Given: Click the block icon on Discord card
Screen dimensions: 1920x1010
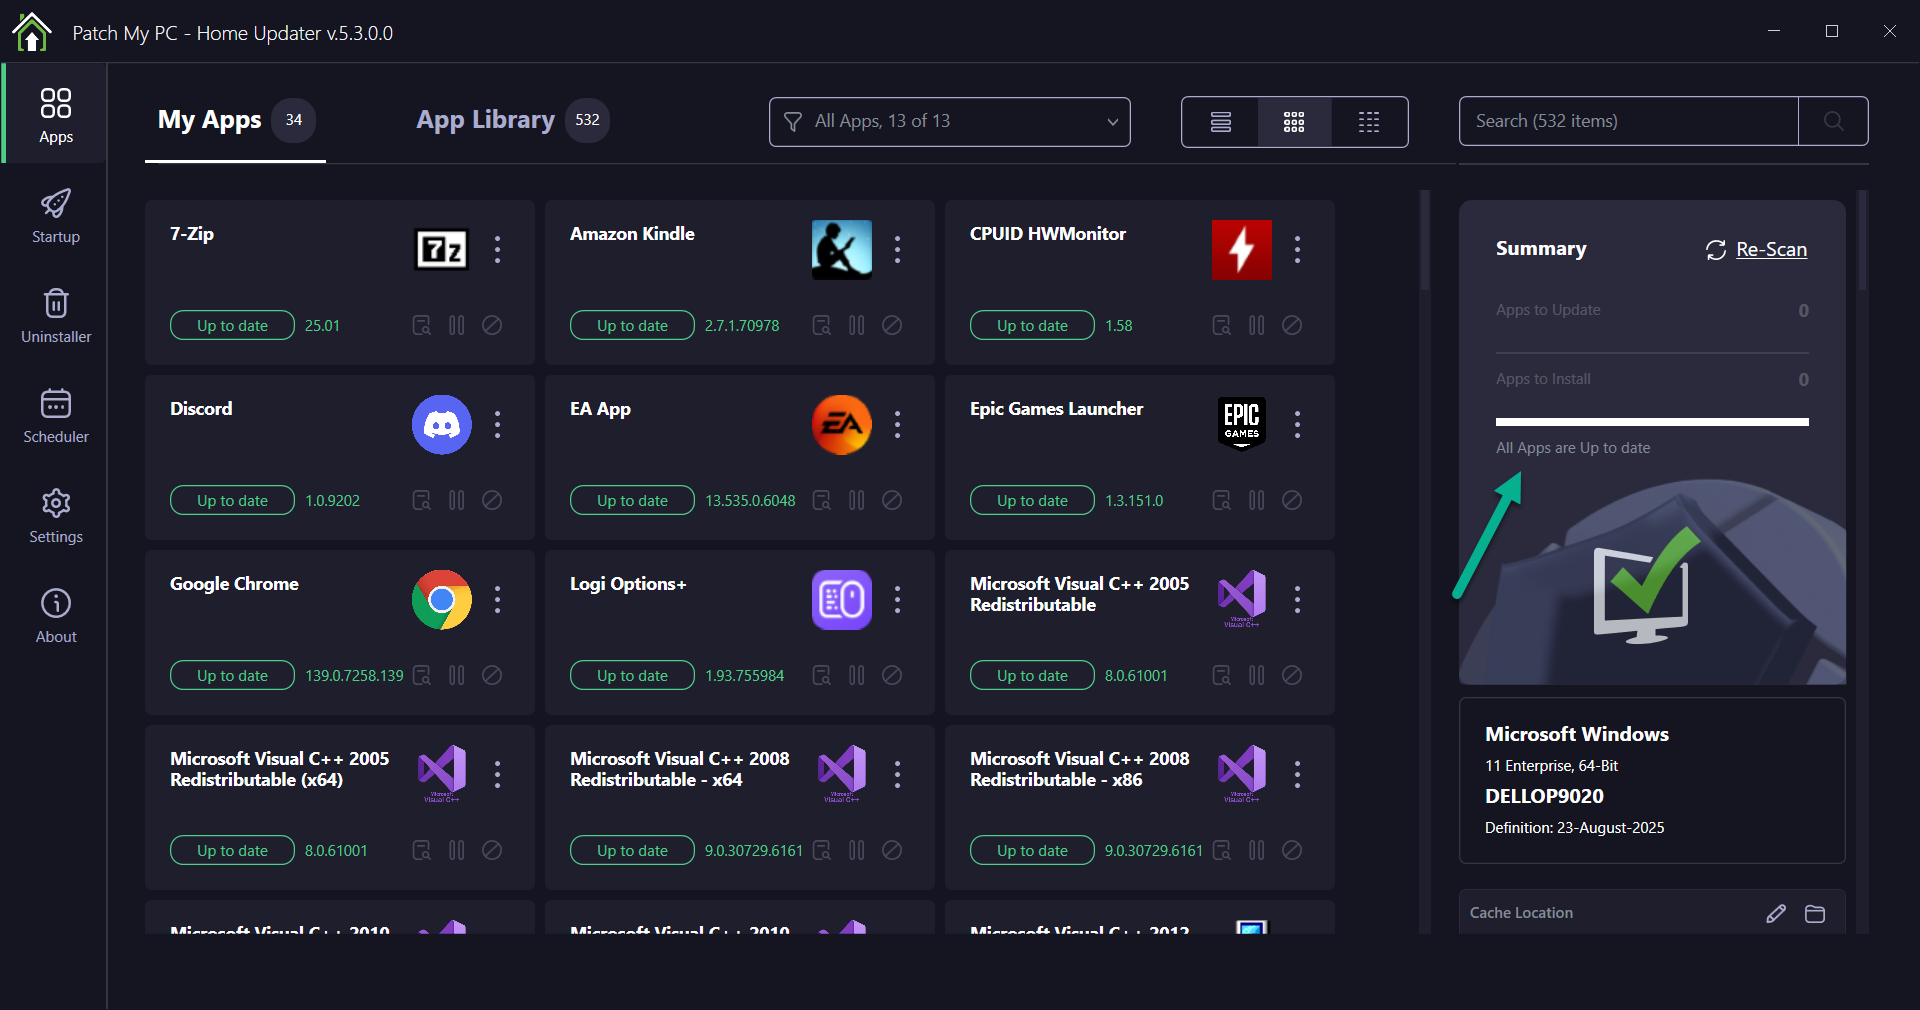Looking at the screenshot, I should (x=492, y=500).
